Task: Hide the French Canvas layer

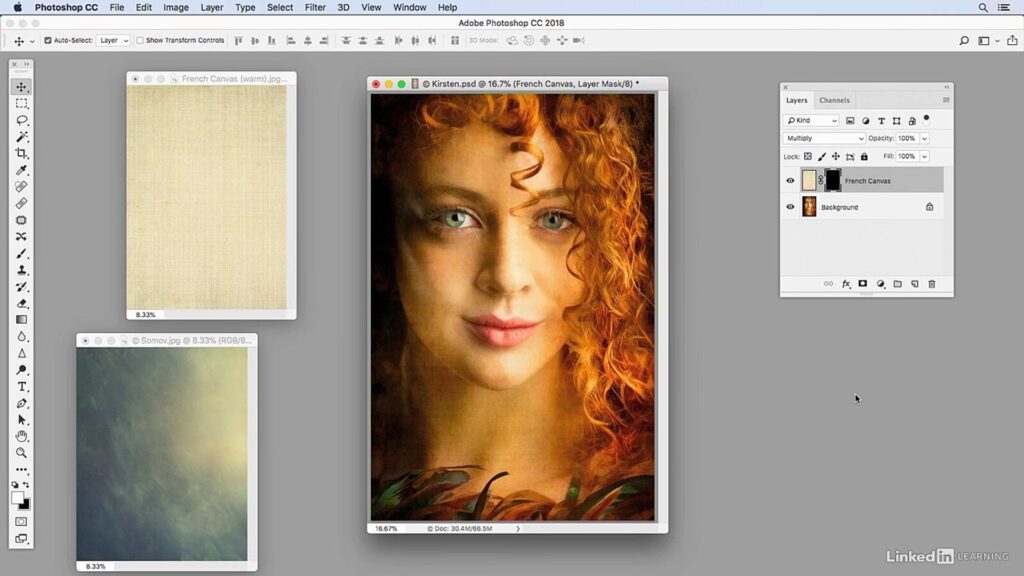Action: click(790, 181)
